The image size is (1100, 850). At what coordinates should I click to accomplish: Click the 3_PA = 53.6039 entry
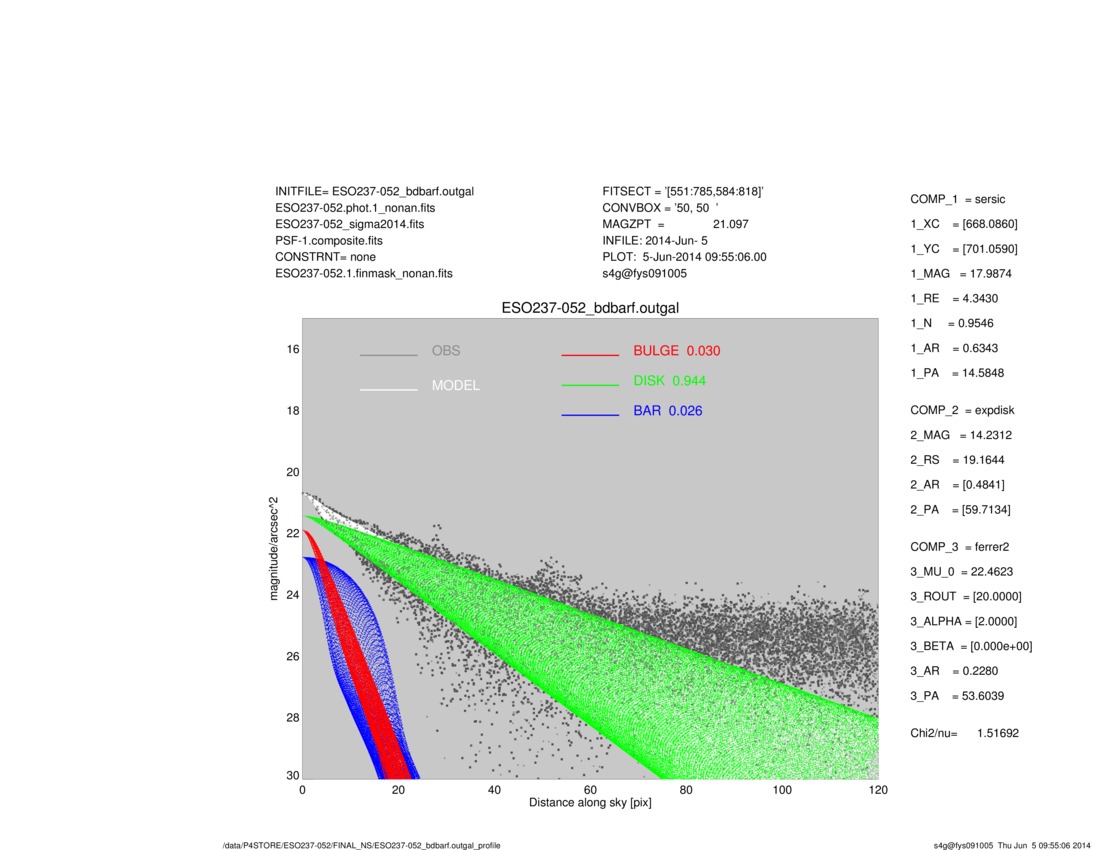click(x=957, y=696)
